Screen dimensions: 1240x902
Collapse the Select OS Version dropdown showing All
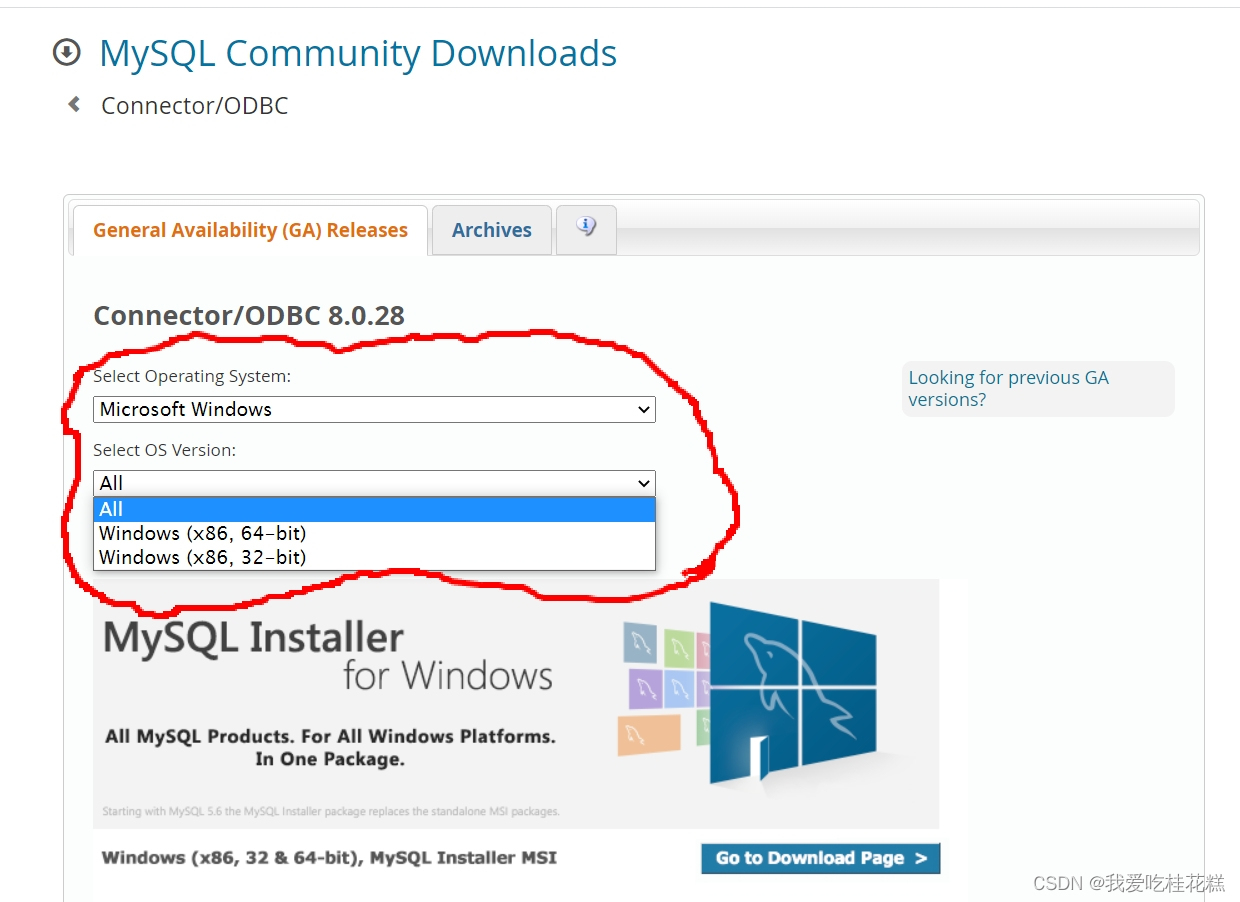(x=374, y=483)
